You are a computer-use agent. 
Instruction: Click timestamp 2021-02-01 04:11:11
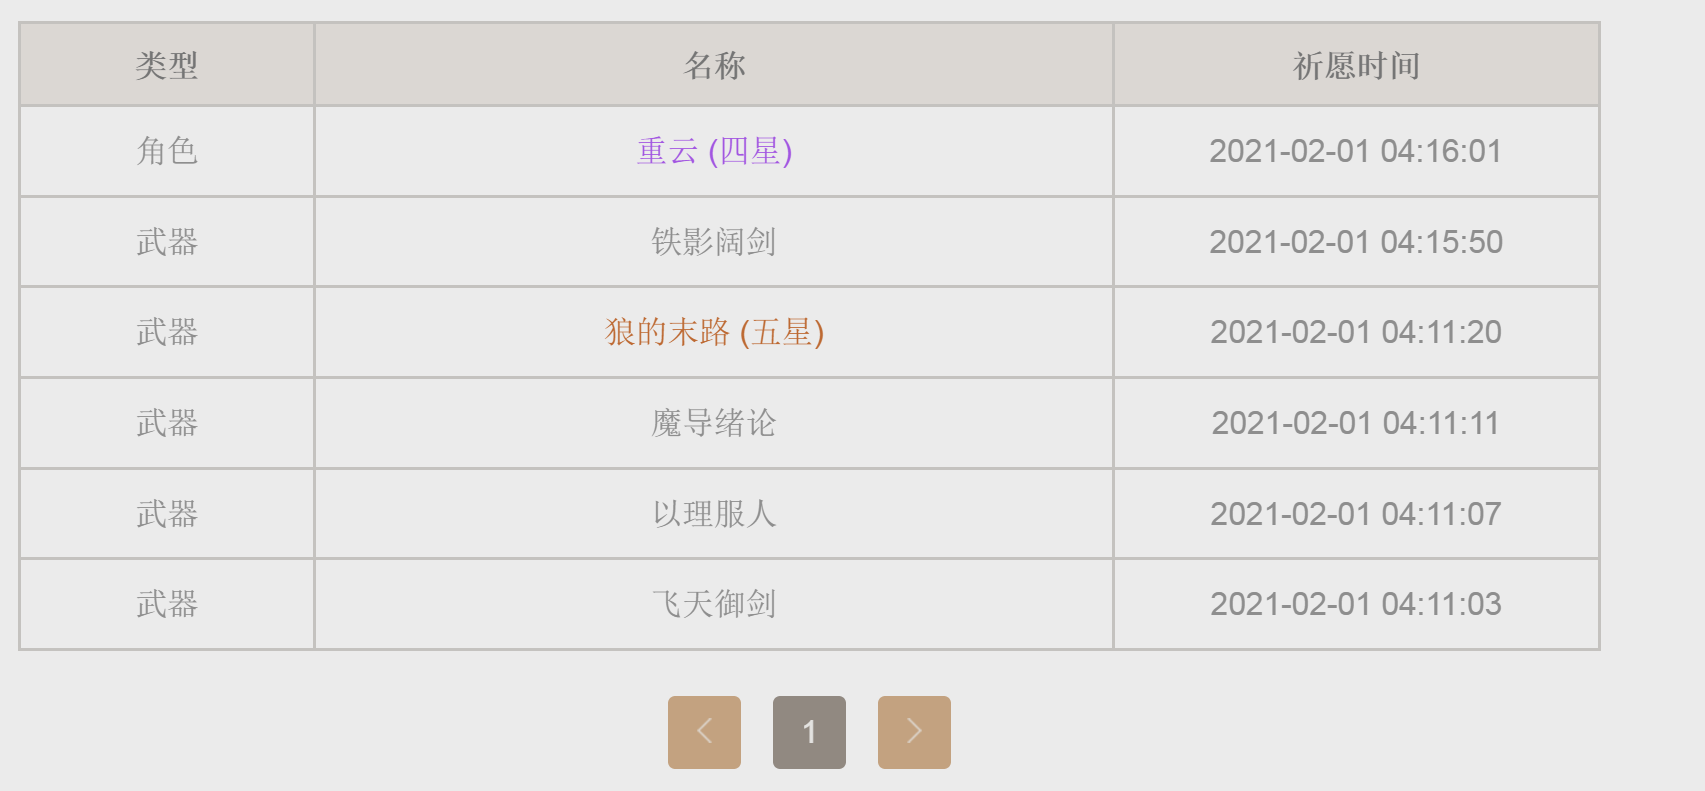[1356, 423]
